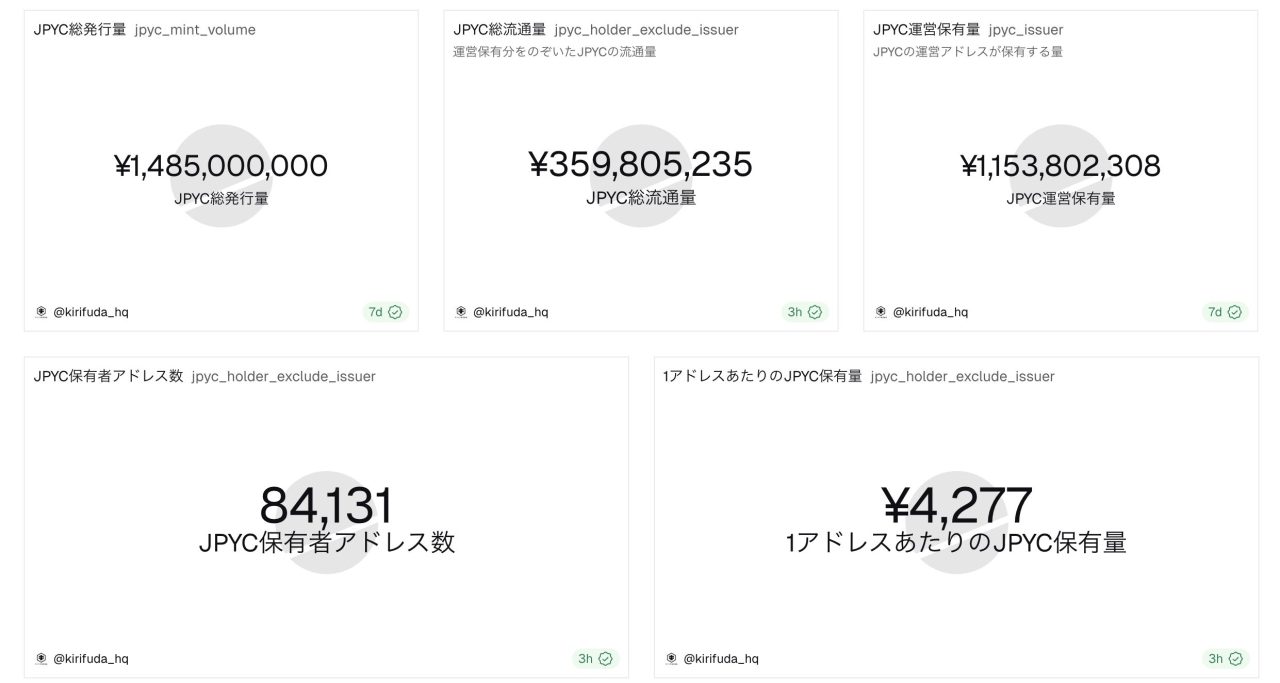
Task: Click the check icon in JPYC総流通量 panel
Action: pos(815,312)
